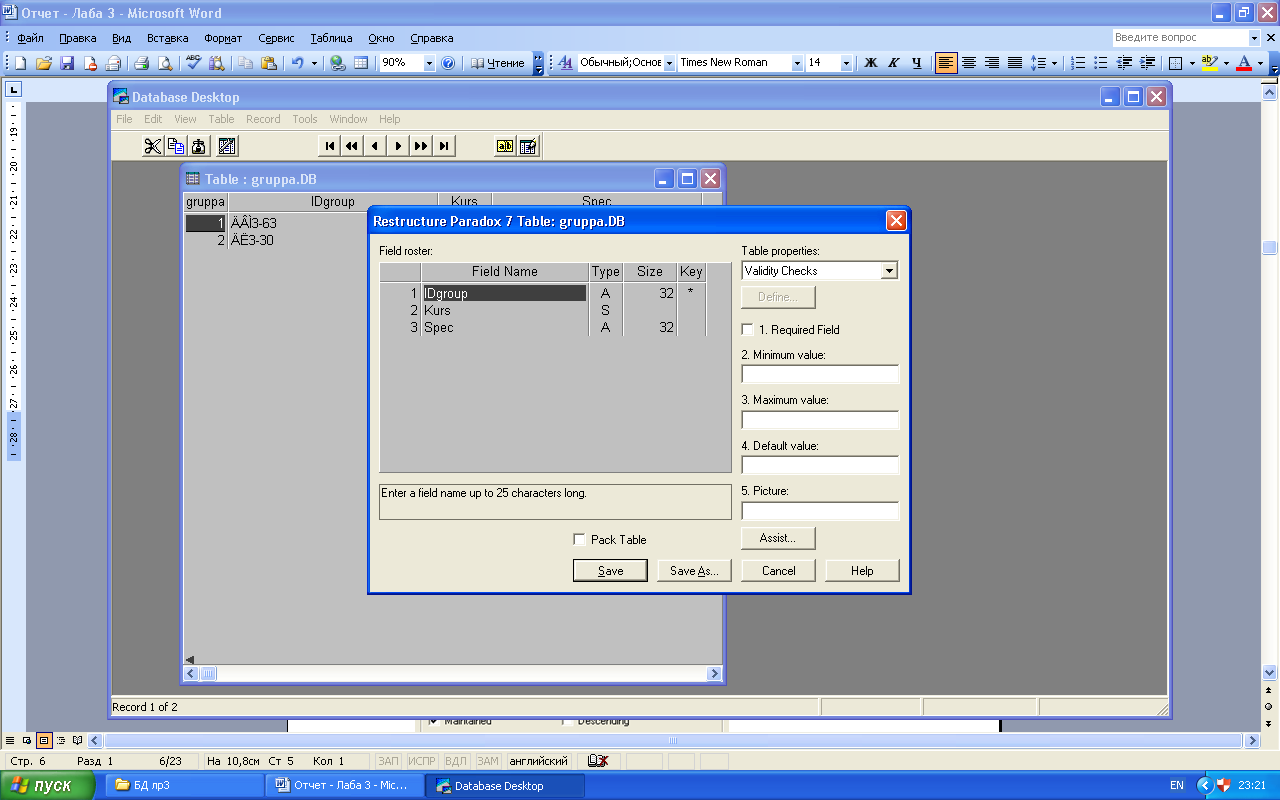The image size is (1280, 800).
Task: Open the Times New Roman font dropdown
Action: click(x=797, y=63)
